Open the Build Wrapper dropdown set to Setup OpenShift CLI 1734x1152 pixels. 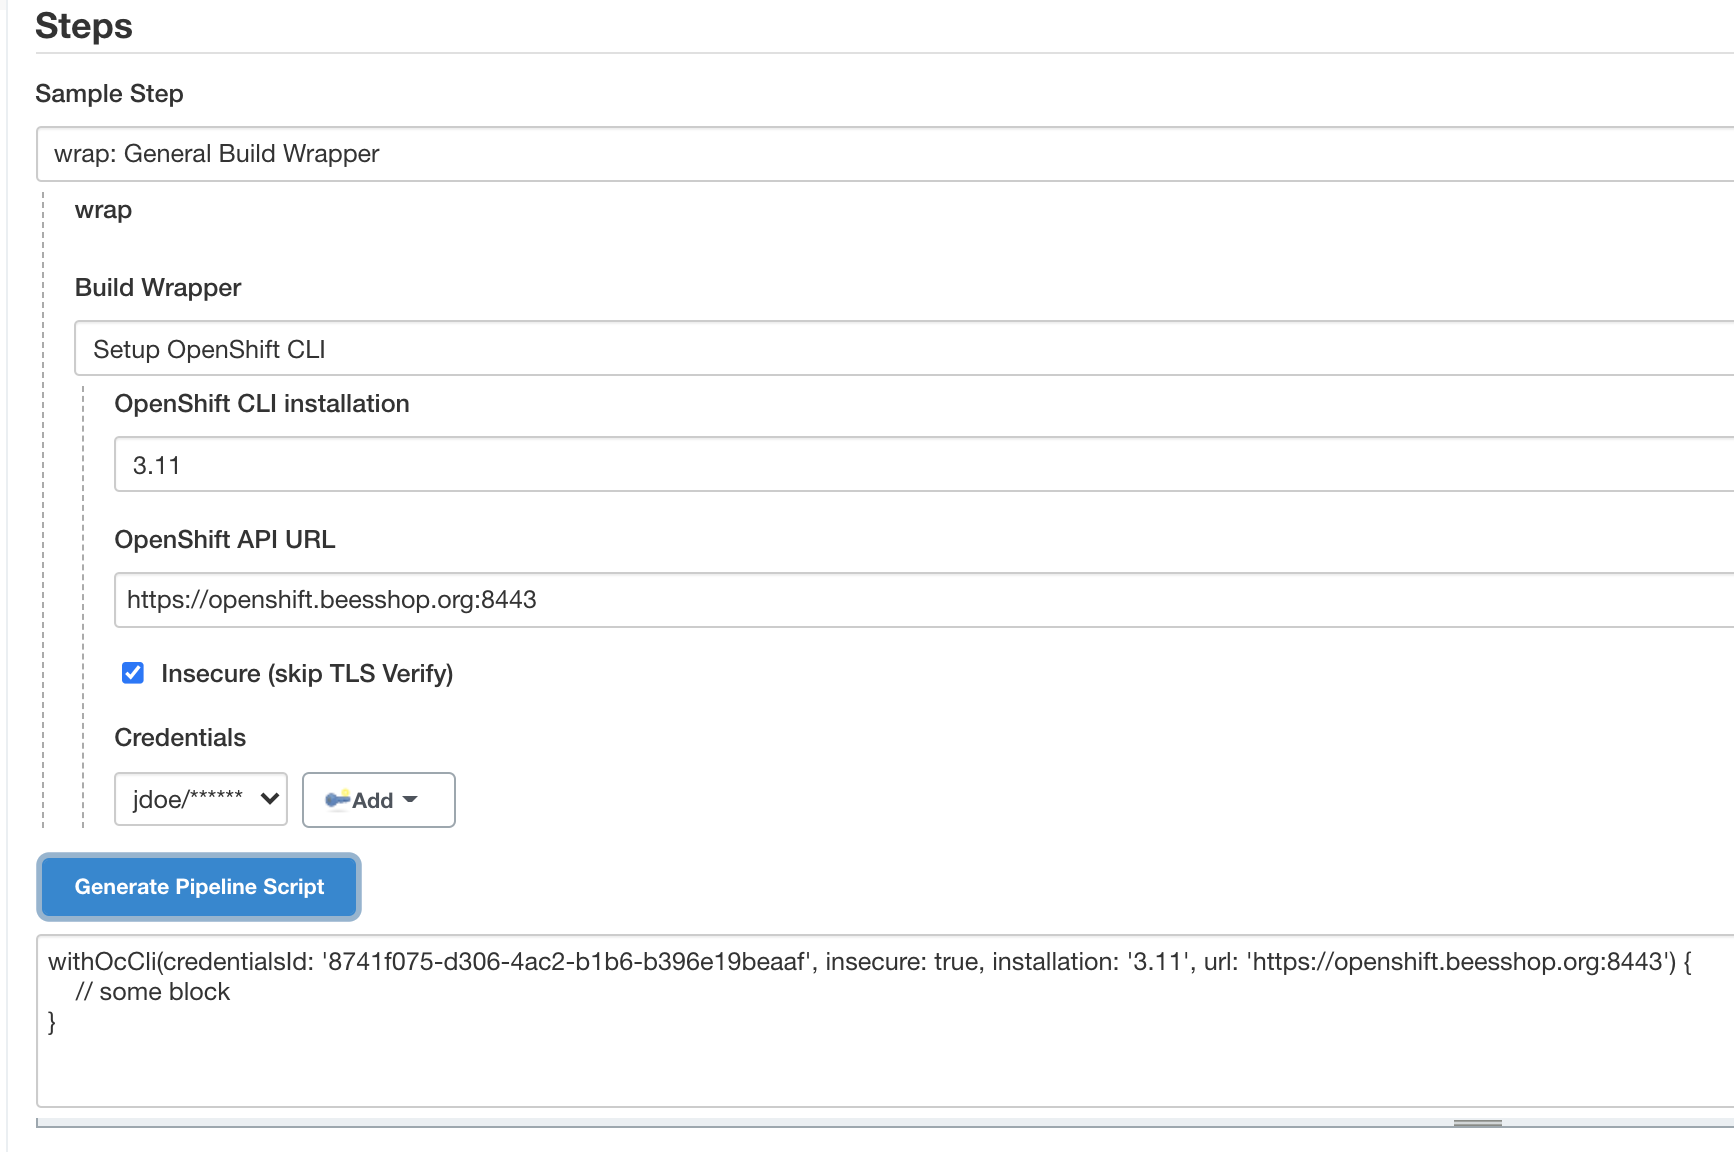pos(904,349)
